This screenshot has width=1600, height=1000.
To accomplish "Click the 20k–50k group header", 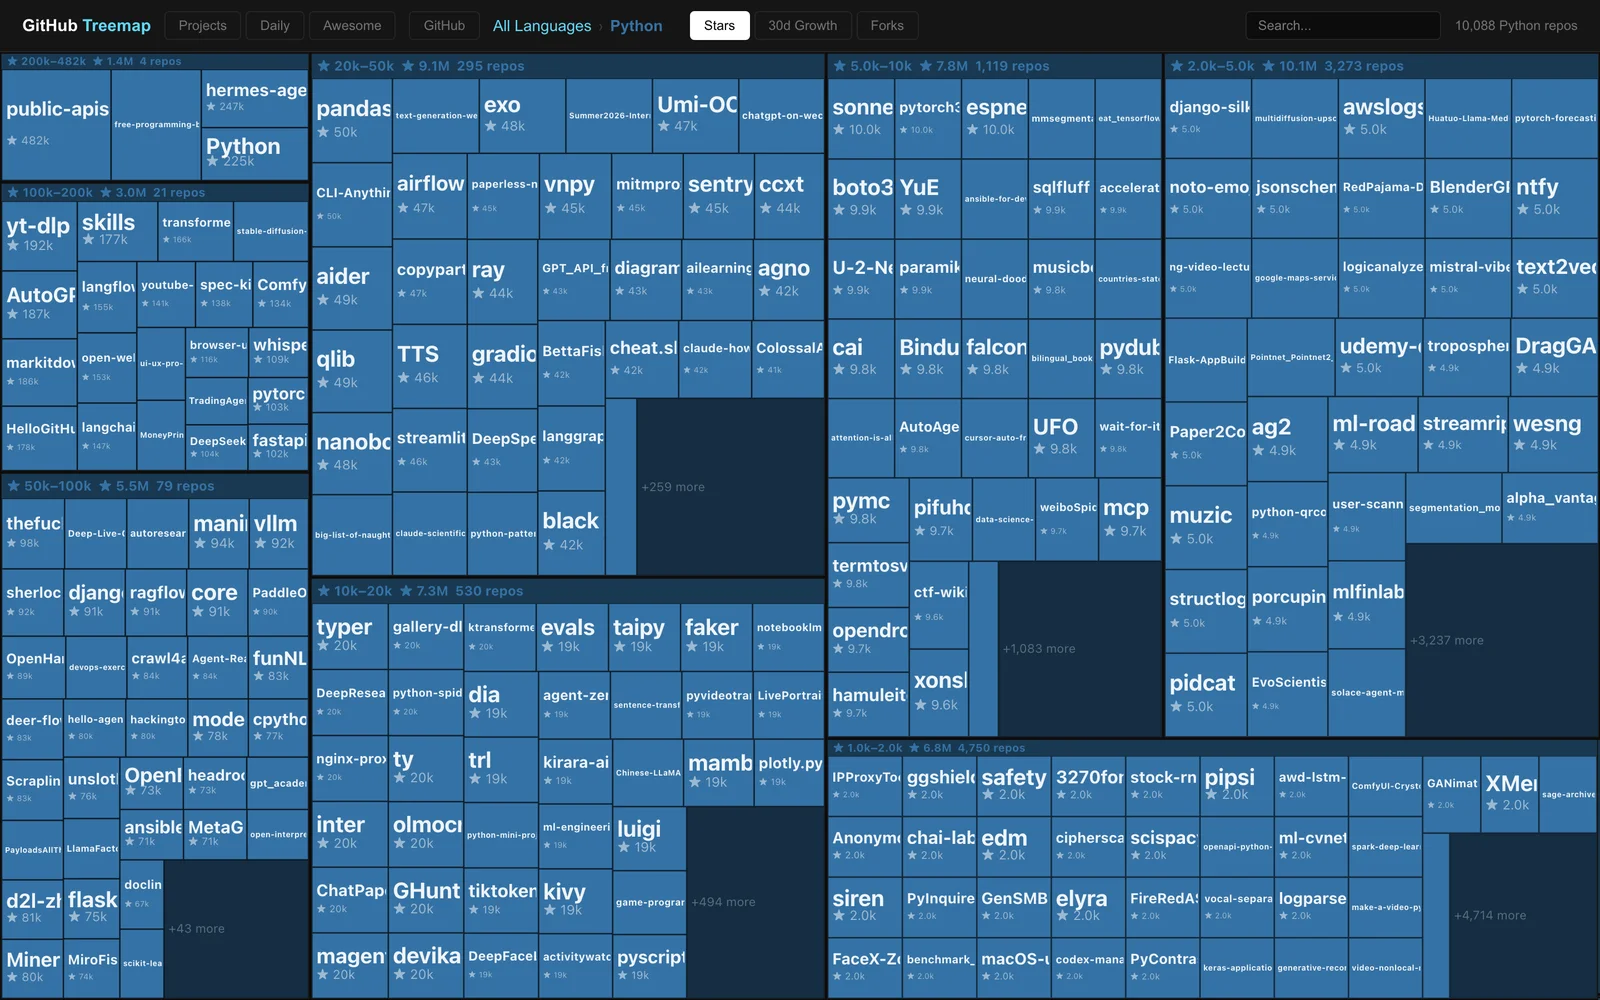I will (x=568, y=66).
